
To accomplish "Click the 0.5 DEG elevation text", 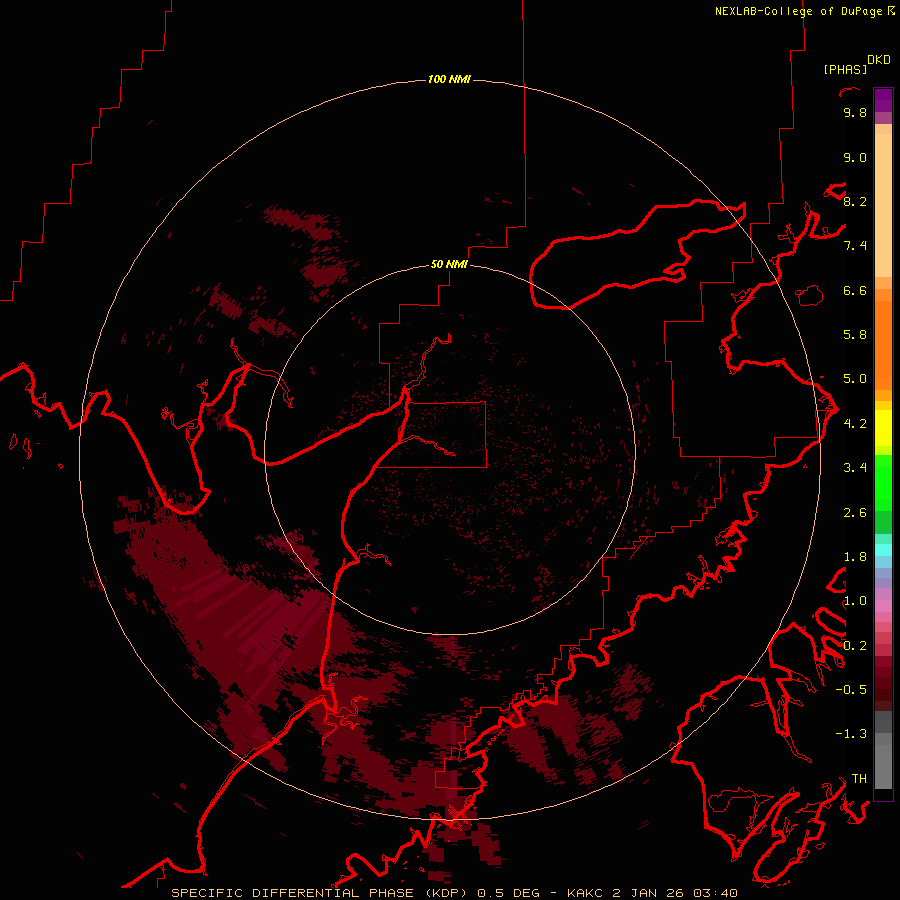I will point(509,893).
